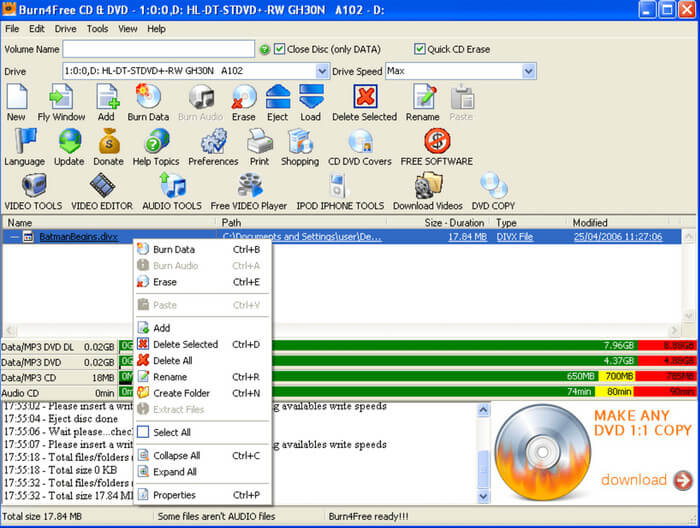This screenshot has height=528, width=700.
Task: Click the Rename toolbar icon
Action: 424,96
